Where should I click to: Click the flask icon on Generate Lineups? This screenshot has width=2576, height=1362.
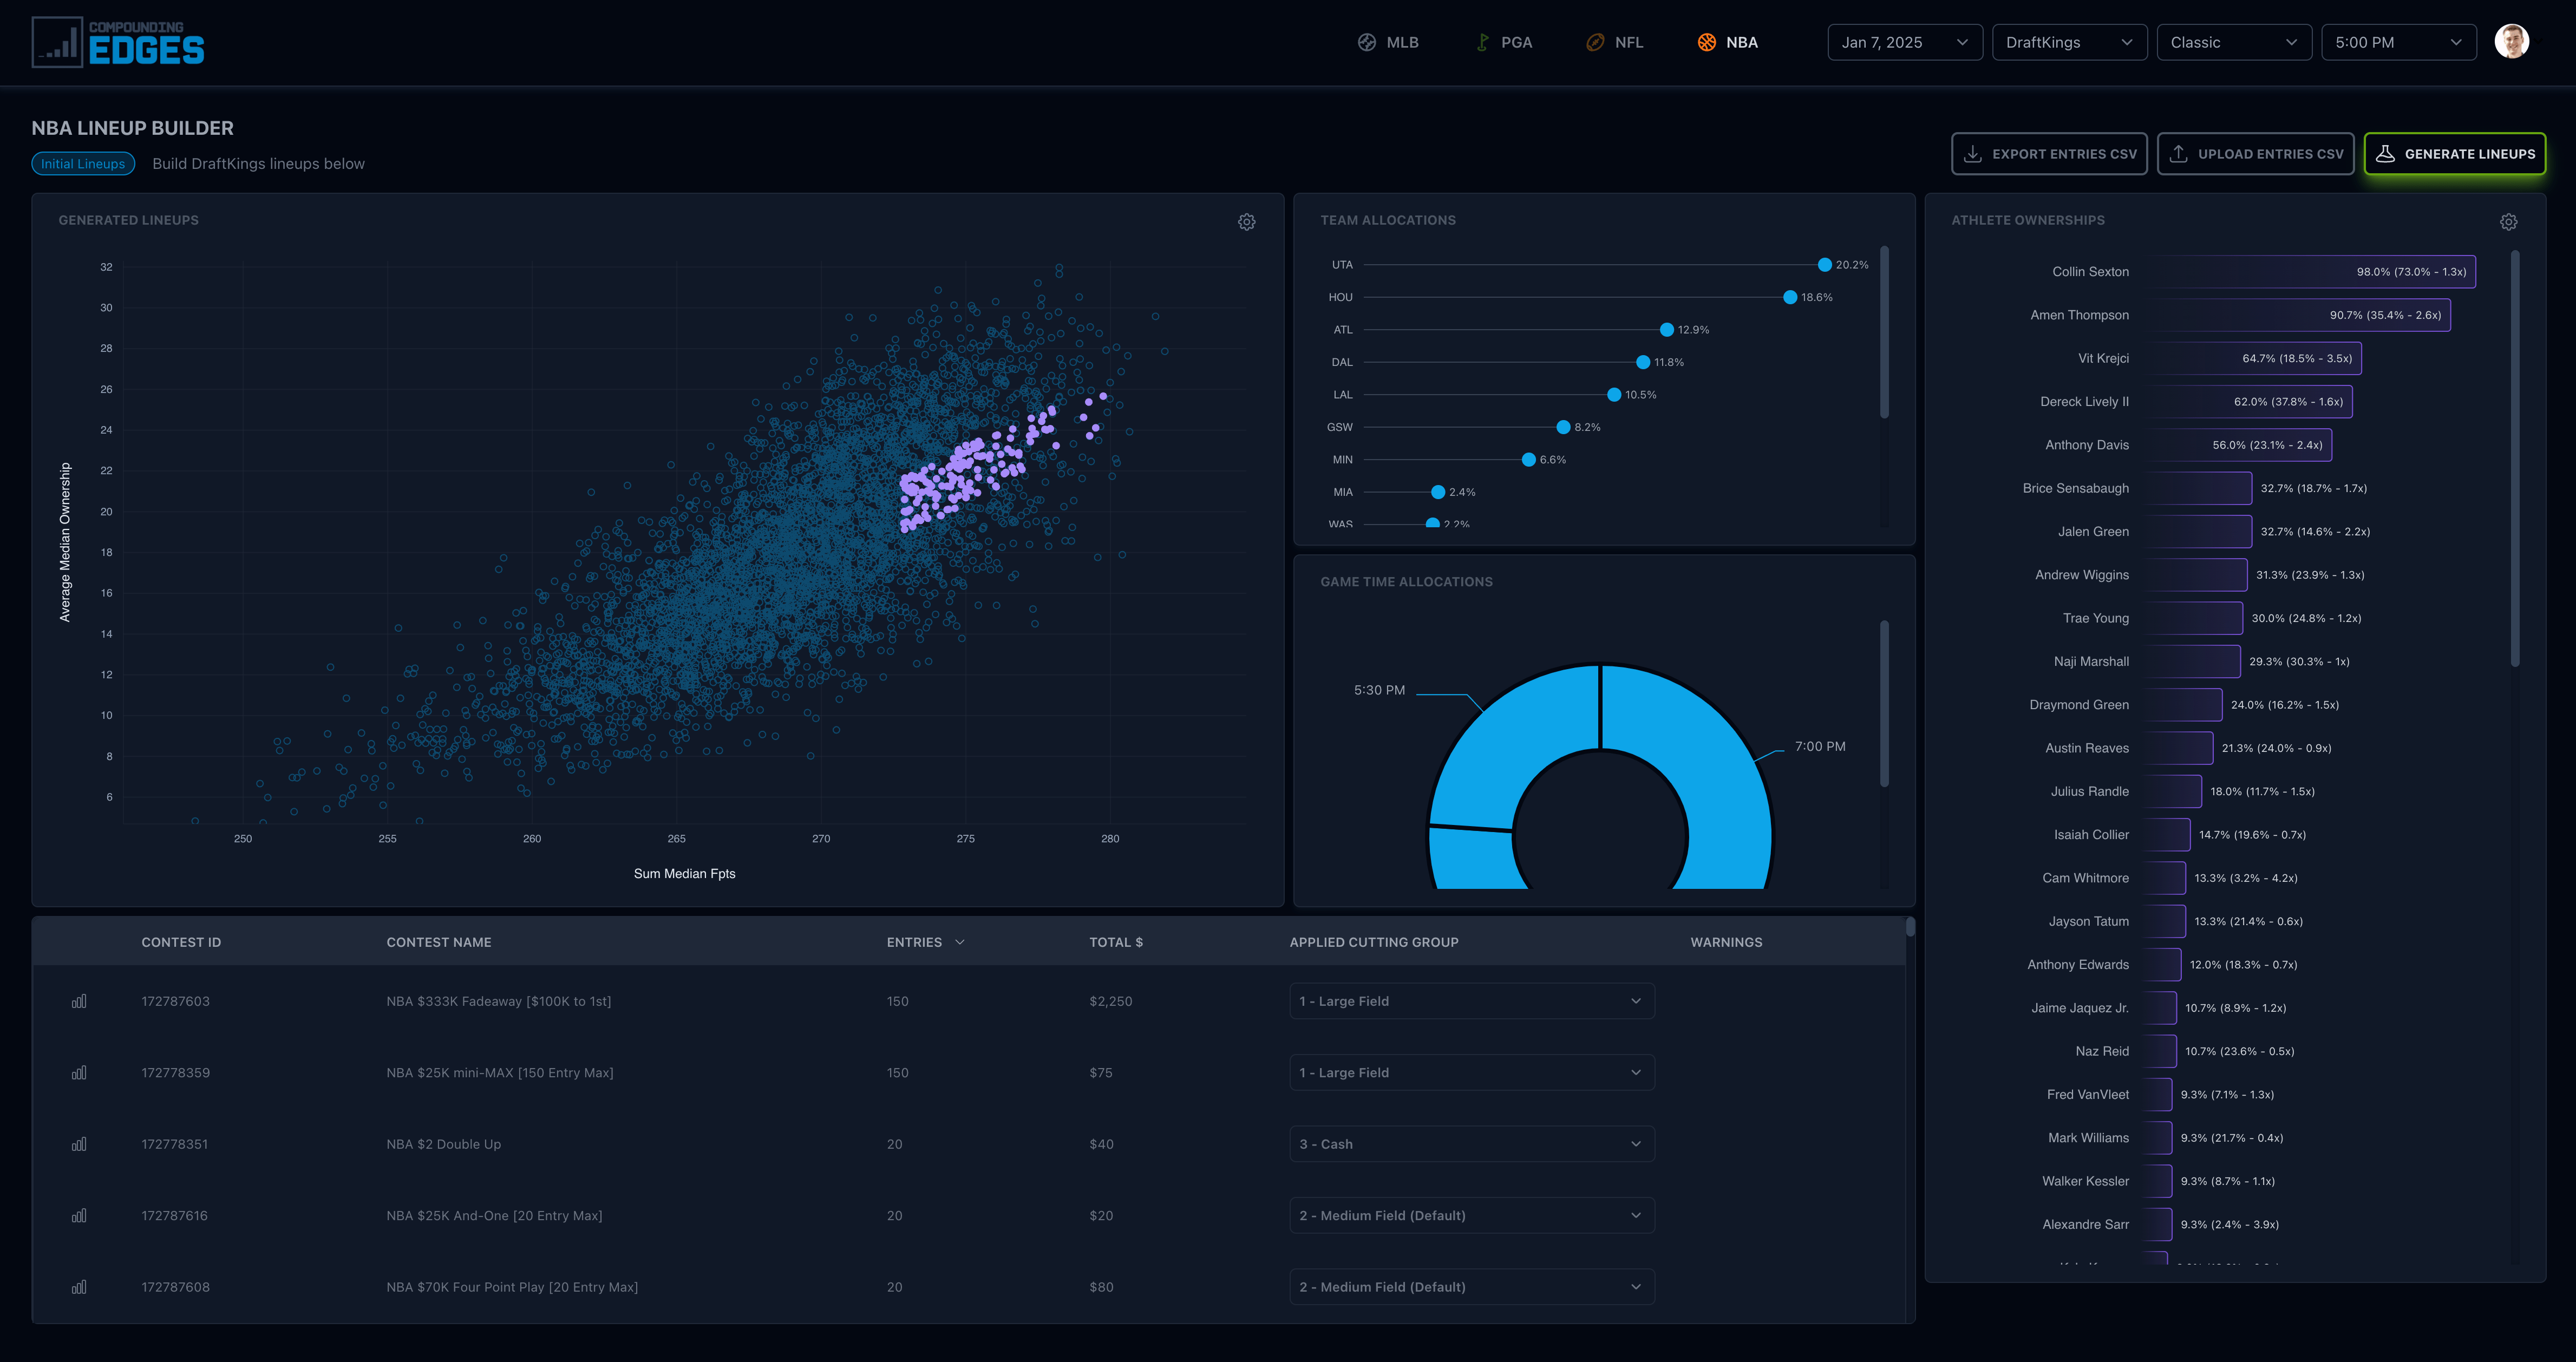(2385, 154)
